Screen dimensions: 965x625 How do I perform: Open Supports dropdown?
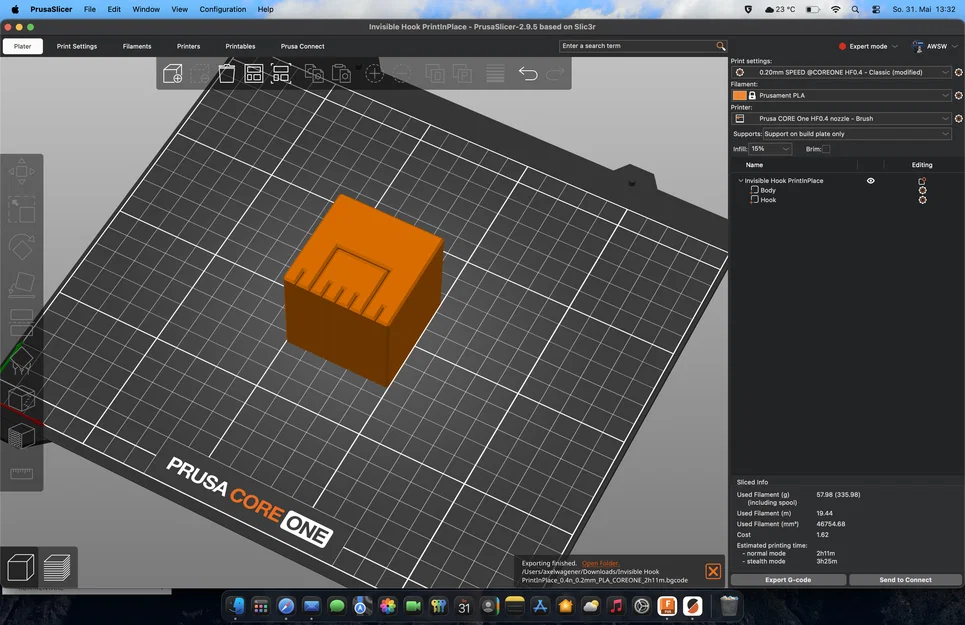click(x=857, y=134)
